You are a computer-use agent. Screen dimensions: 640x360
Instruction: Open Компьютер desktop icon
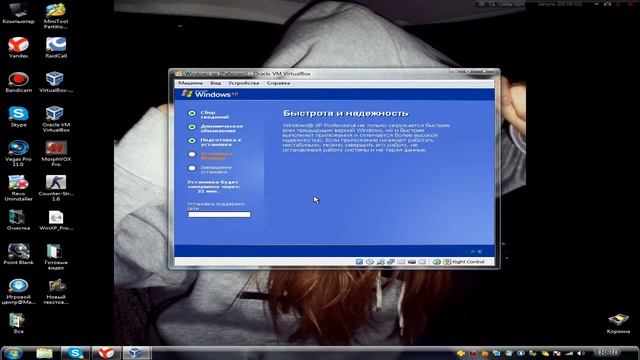[18, 13]
